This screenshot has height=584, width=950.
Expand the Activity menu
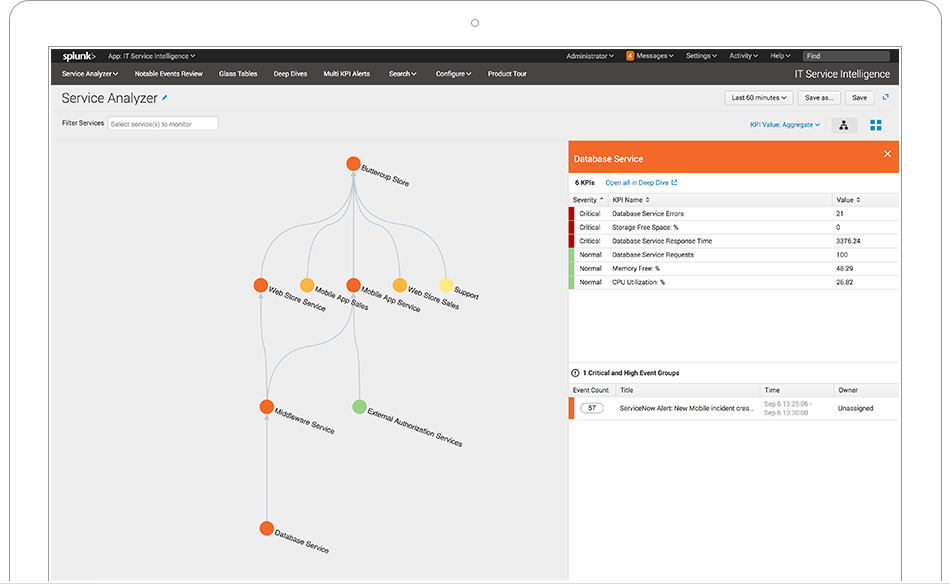click(x=743, y=56)
